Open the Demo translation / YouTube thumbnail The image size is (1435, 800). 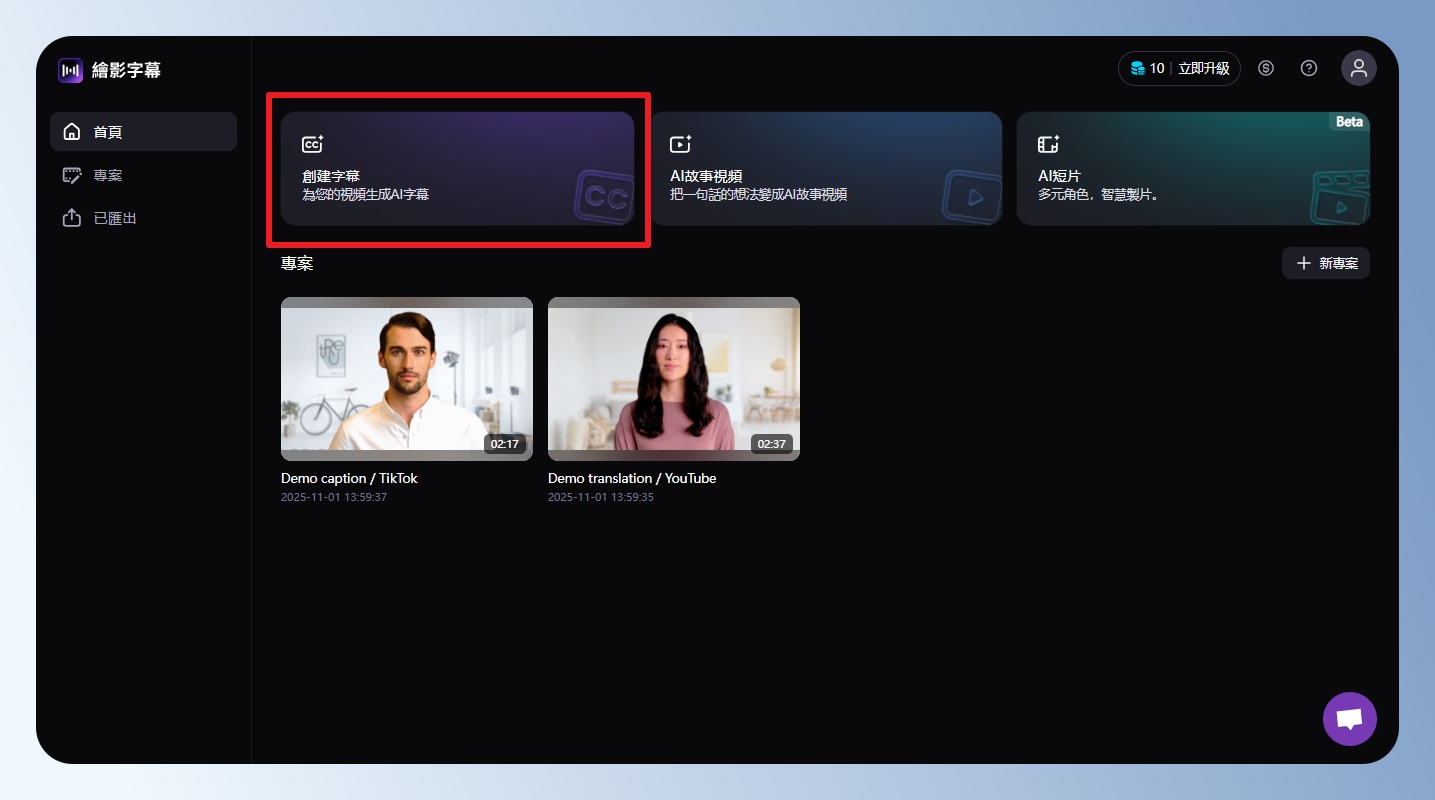[674, 378]
